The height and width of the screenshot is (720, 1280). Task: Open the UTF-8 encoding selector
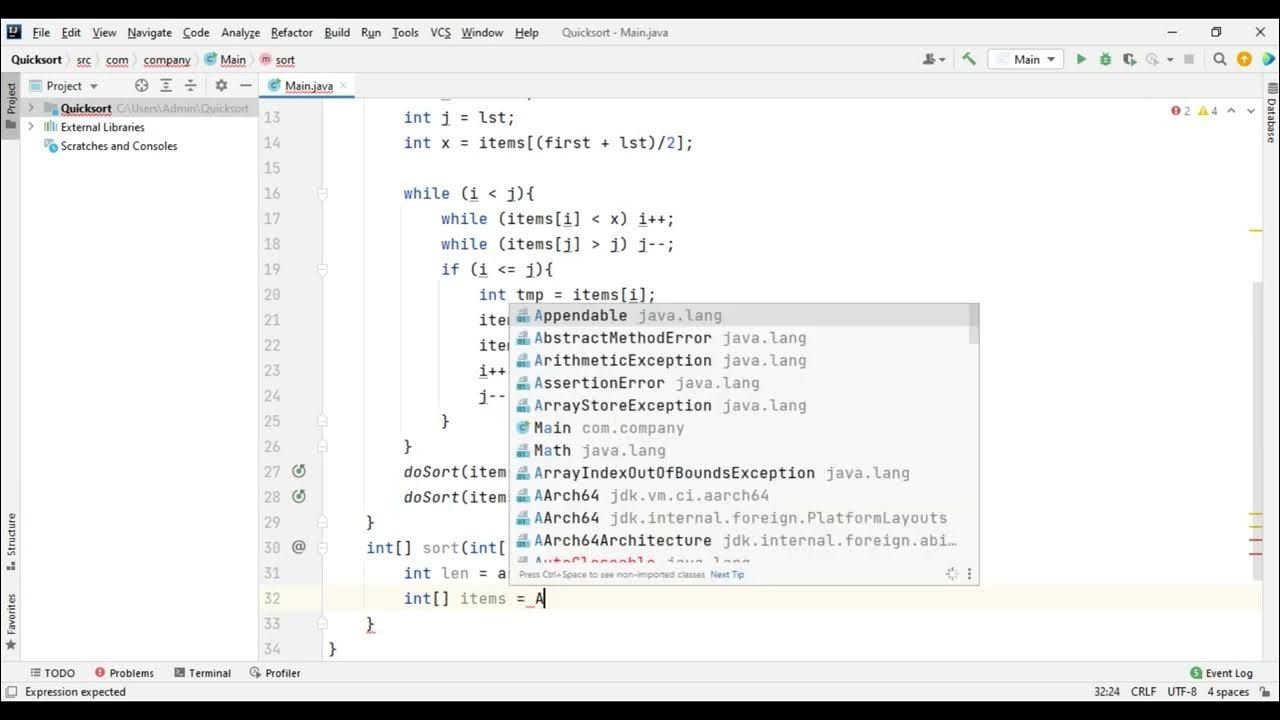1182,692
